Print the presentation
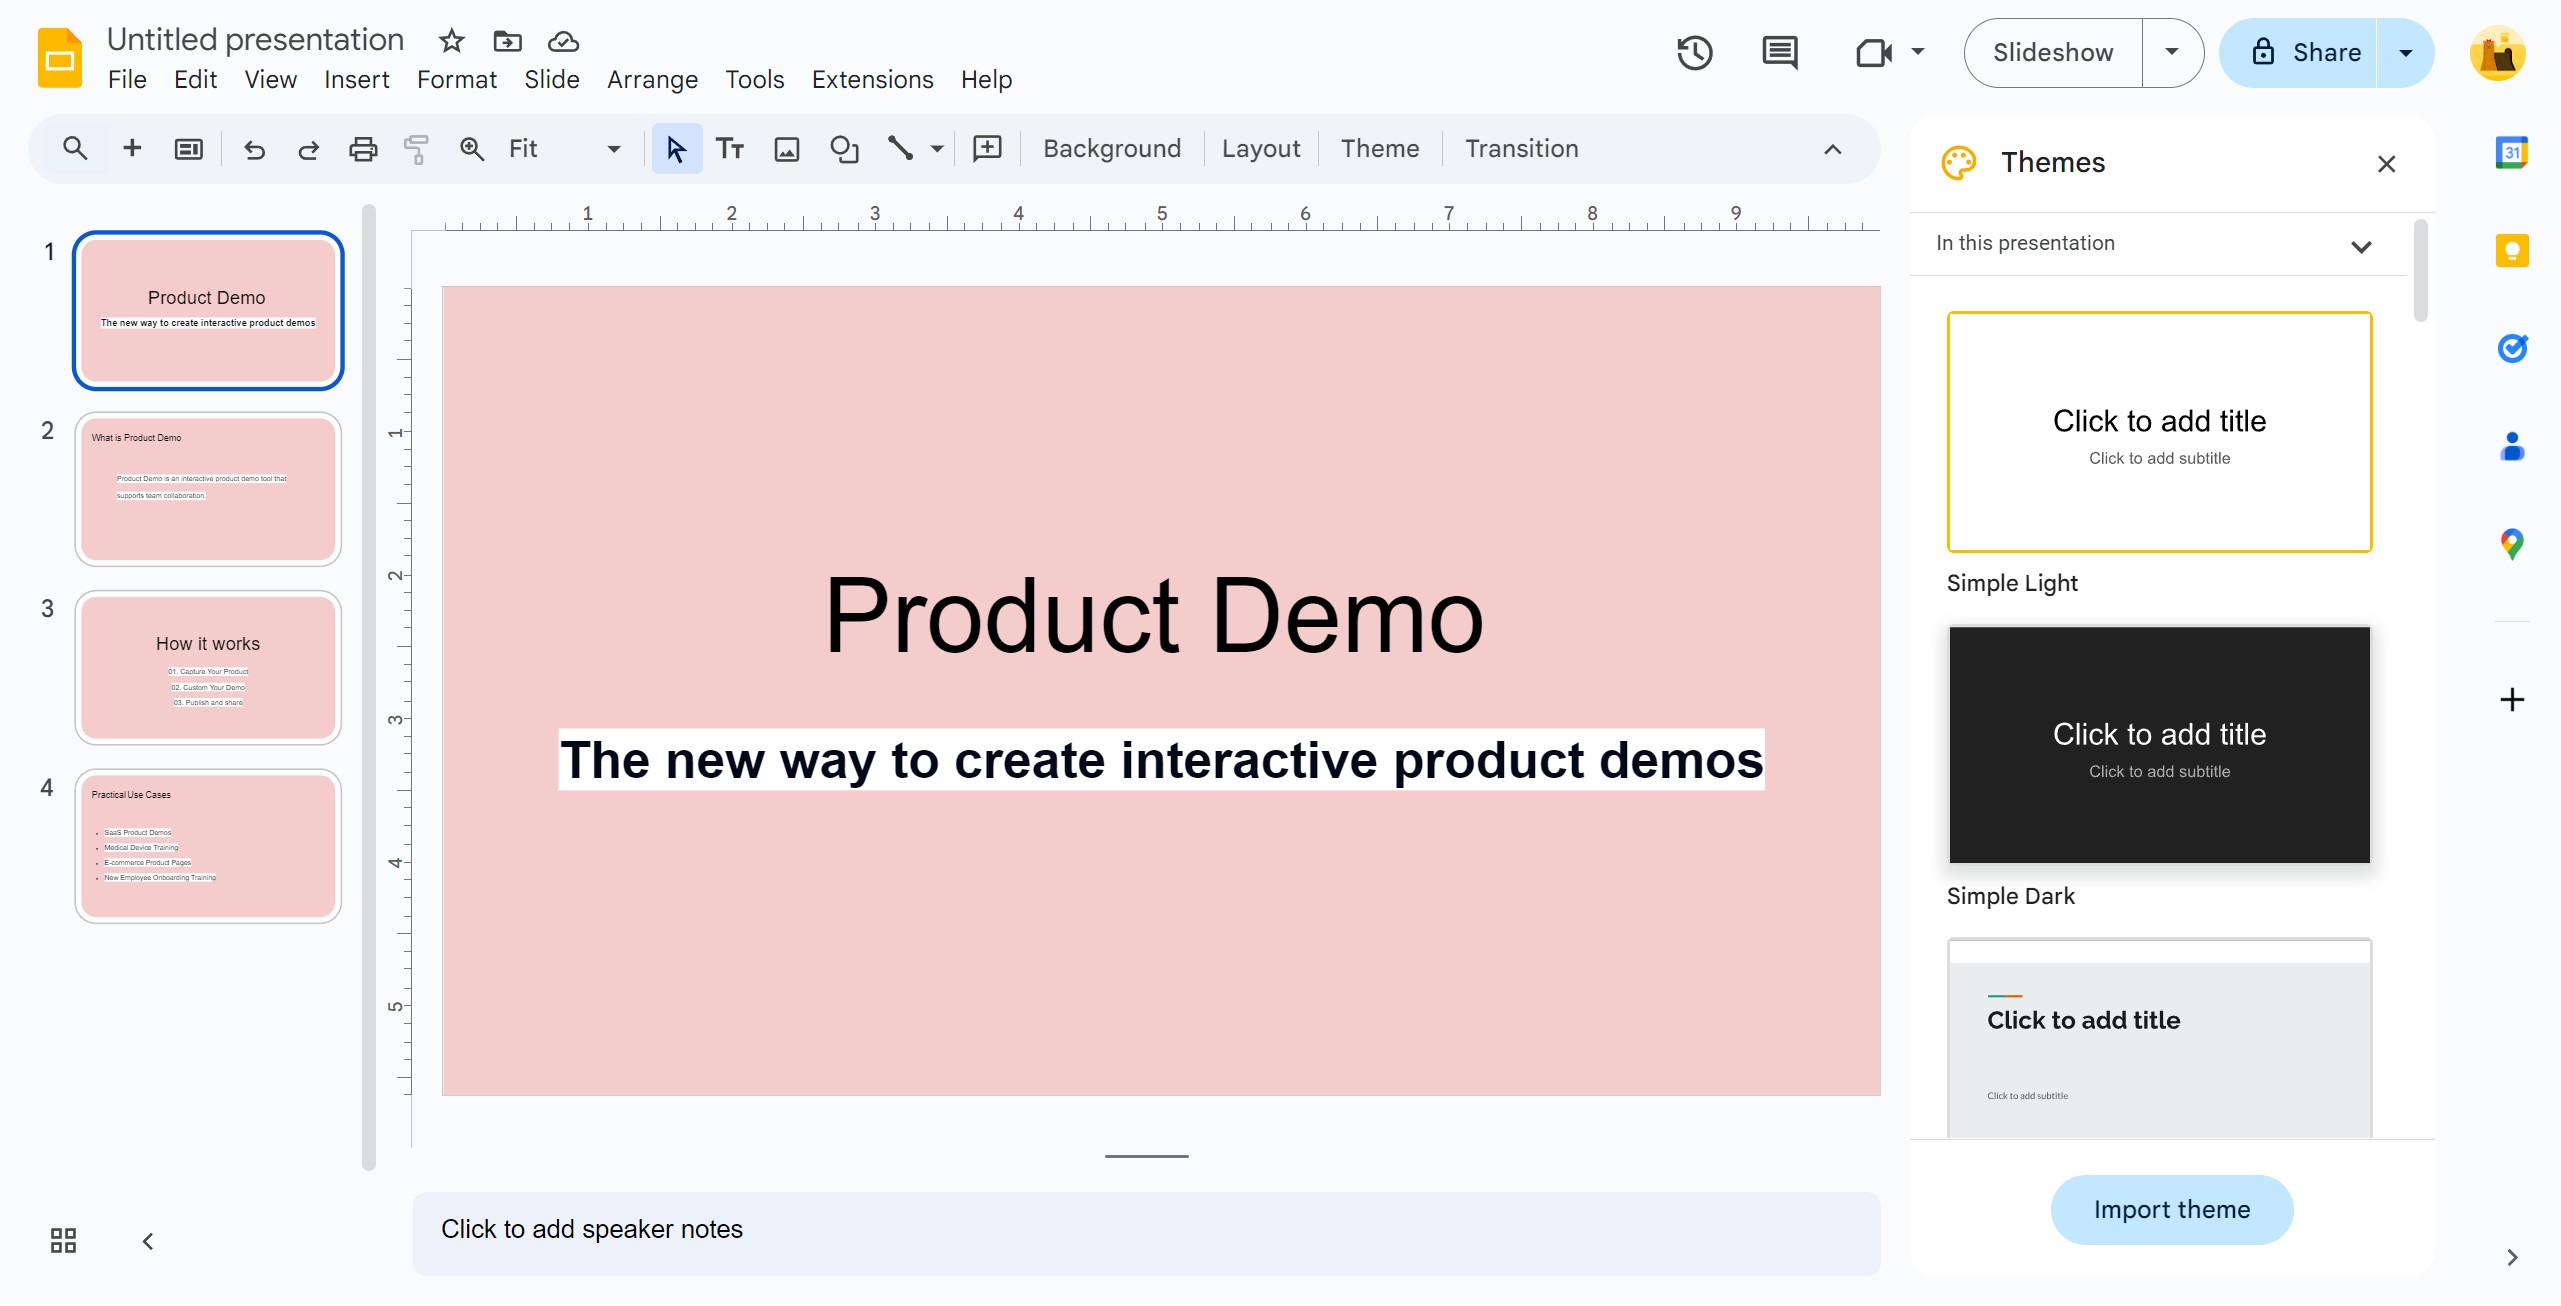This screenshot has width=2561, height=1306. (363, 149)
